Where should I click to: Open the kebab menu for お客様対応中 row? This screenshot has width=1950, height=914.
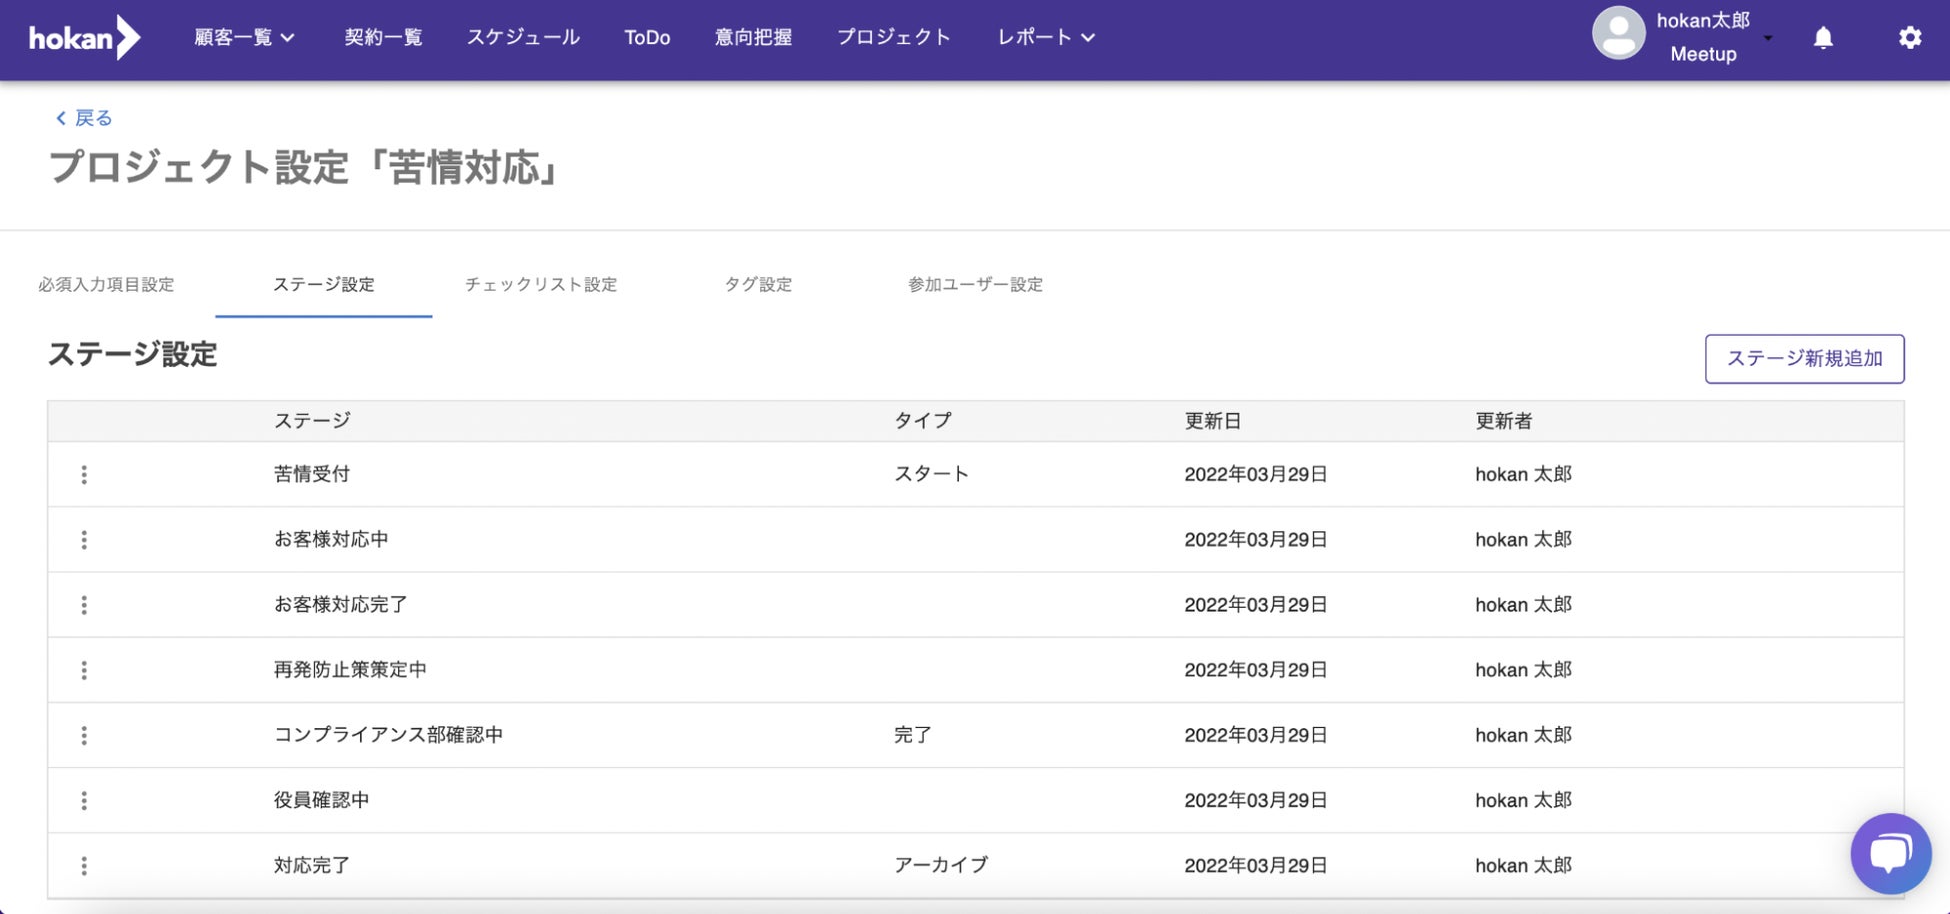[84, 540]
